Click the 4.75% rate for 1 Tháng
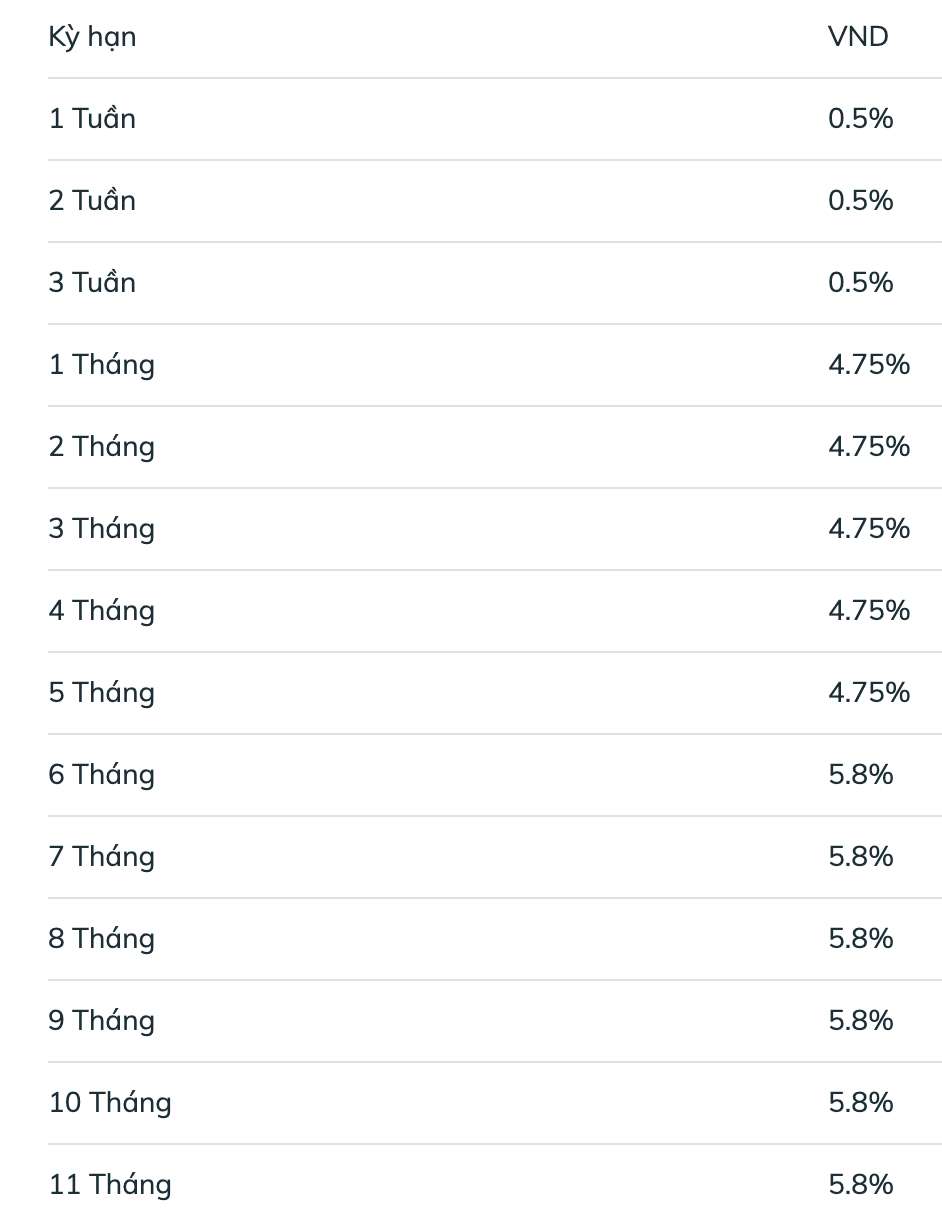942x1222 pixels. (869, 365)
